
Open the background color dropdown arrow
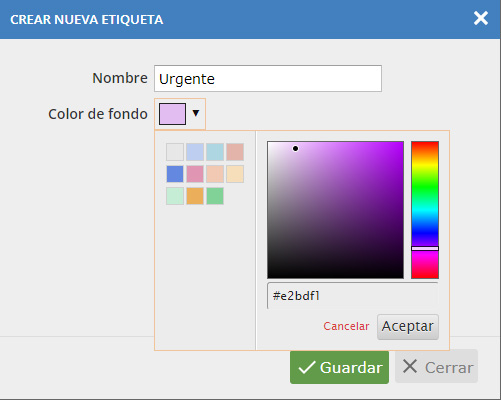(x=196, y=113)
